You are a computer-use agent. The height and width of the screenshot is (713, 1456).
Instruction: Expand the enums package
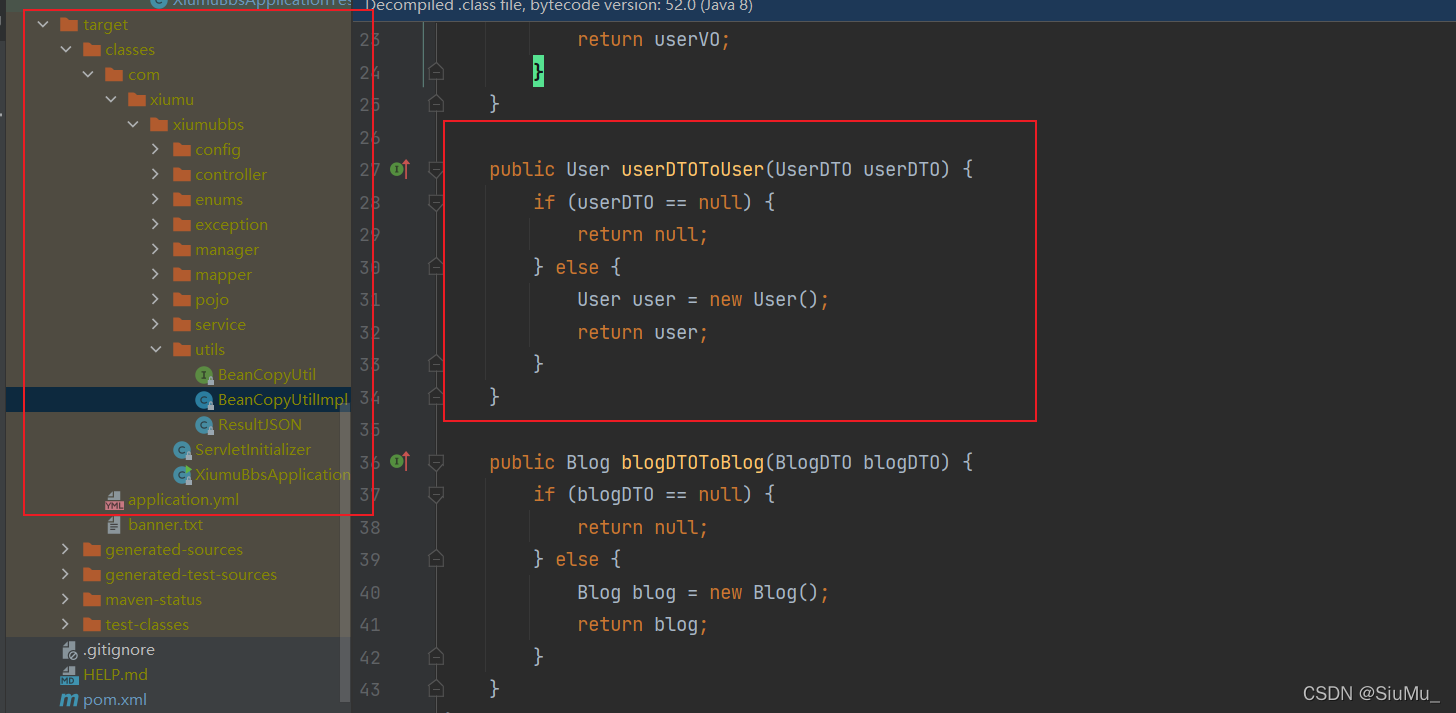[x=156, y=200]
